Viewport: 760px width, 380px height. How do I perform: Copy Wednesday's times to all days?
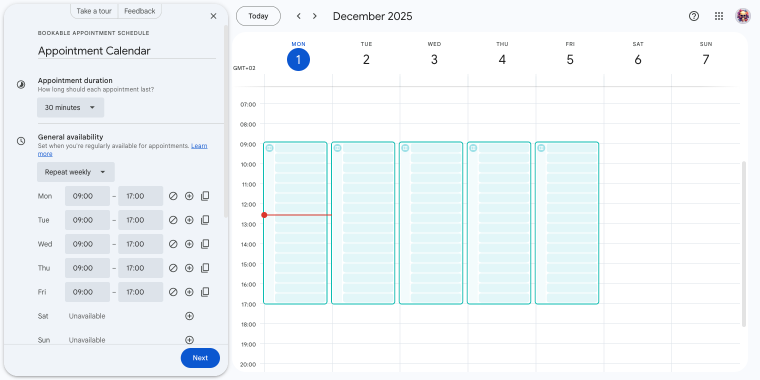[205, 244]
